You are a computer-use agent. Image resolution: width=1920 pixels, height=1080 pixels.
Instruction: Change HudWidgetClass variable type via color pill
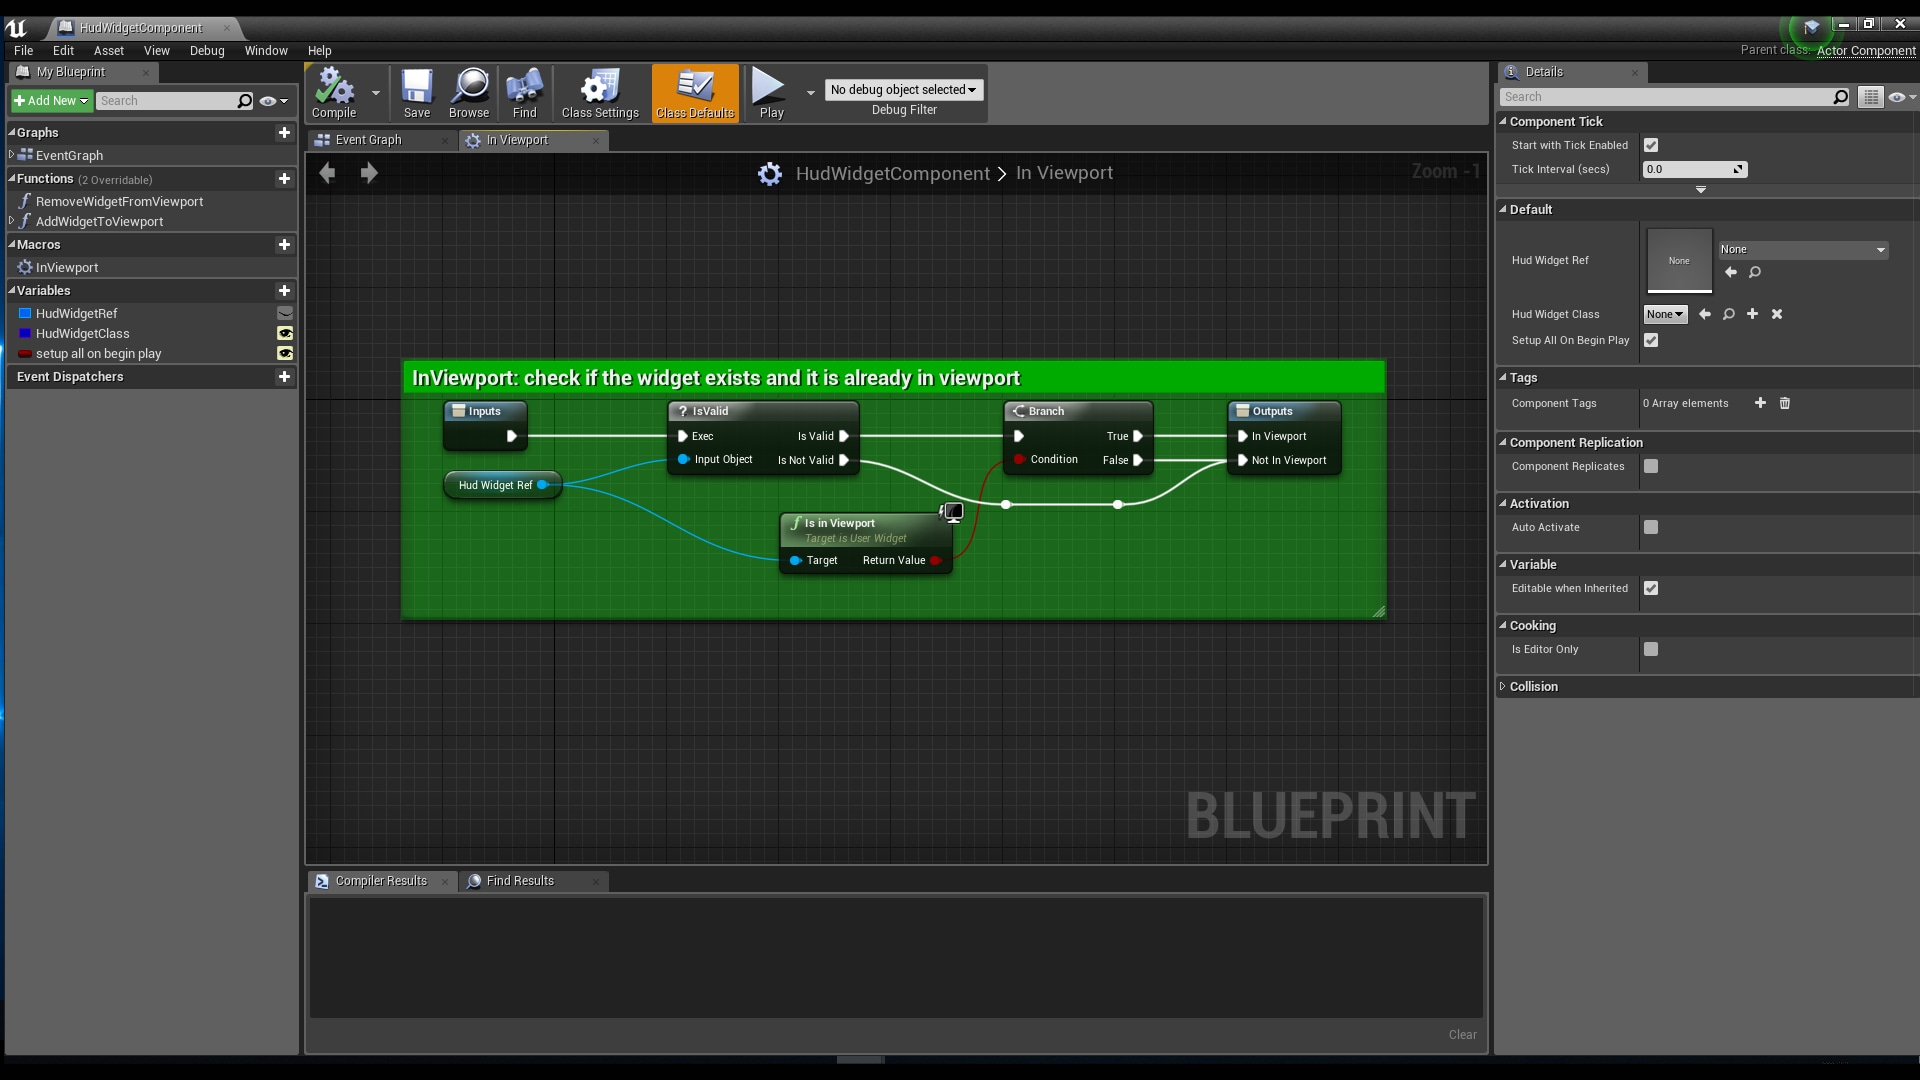24,333
